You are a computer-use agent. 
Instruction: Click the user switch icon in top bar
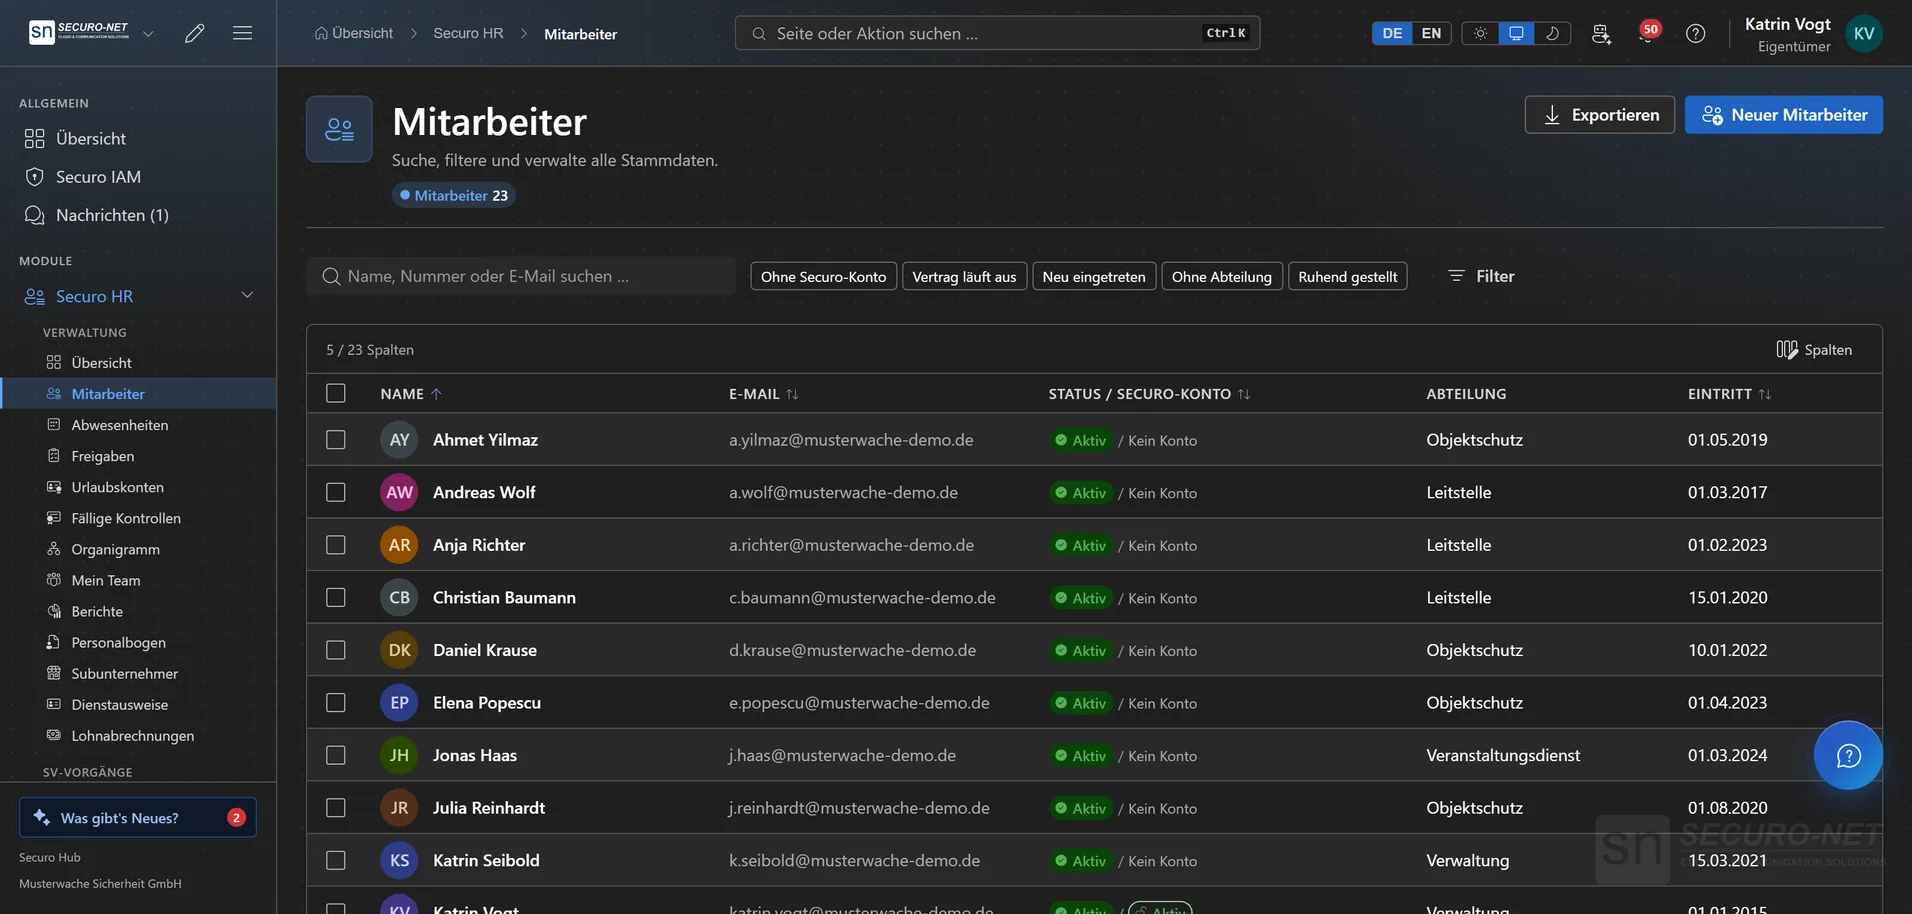(x=1601, y=33)
